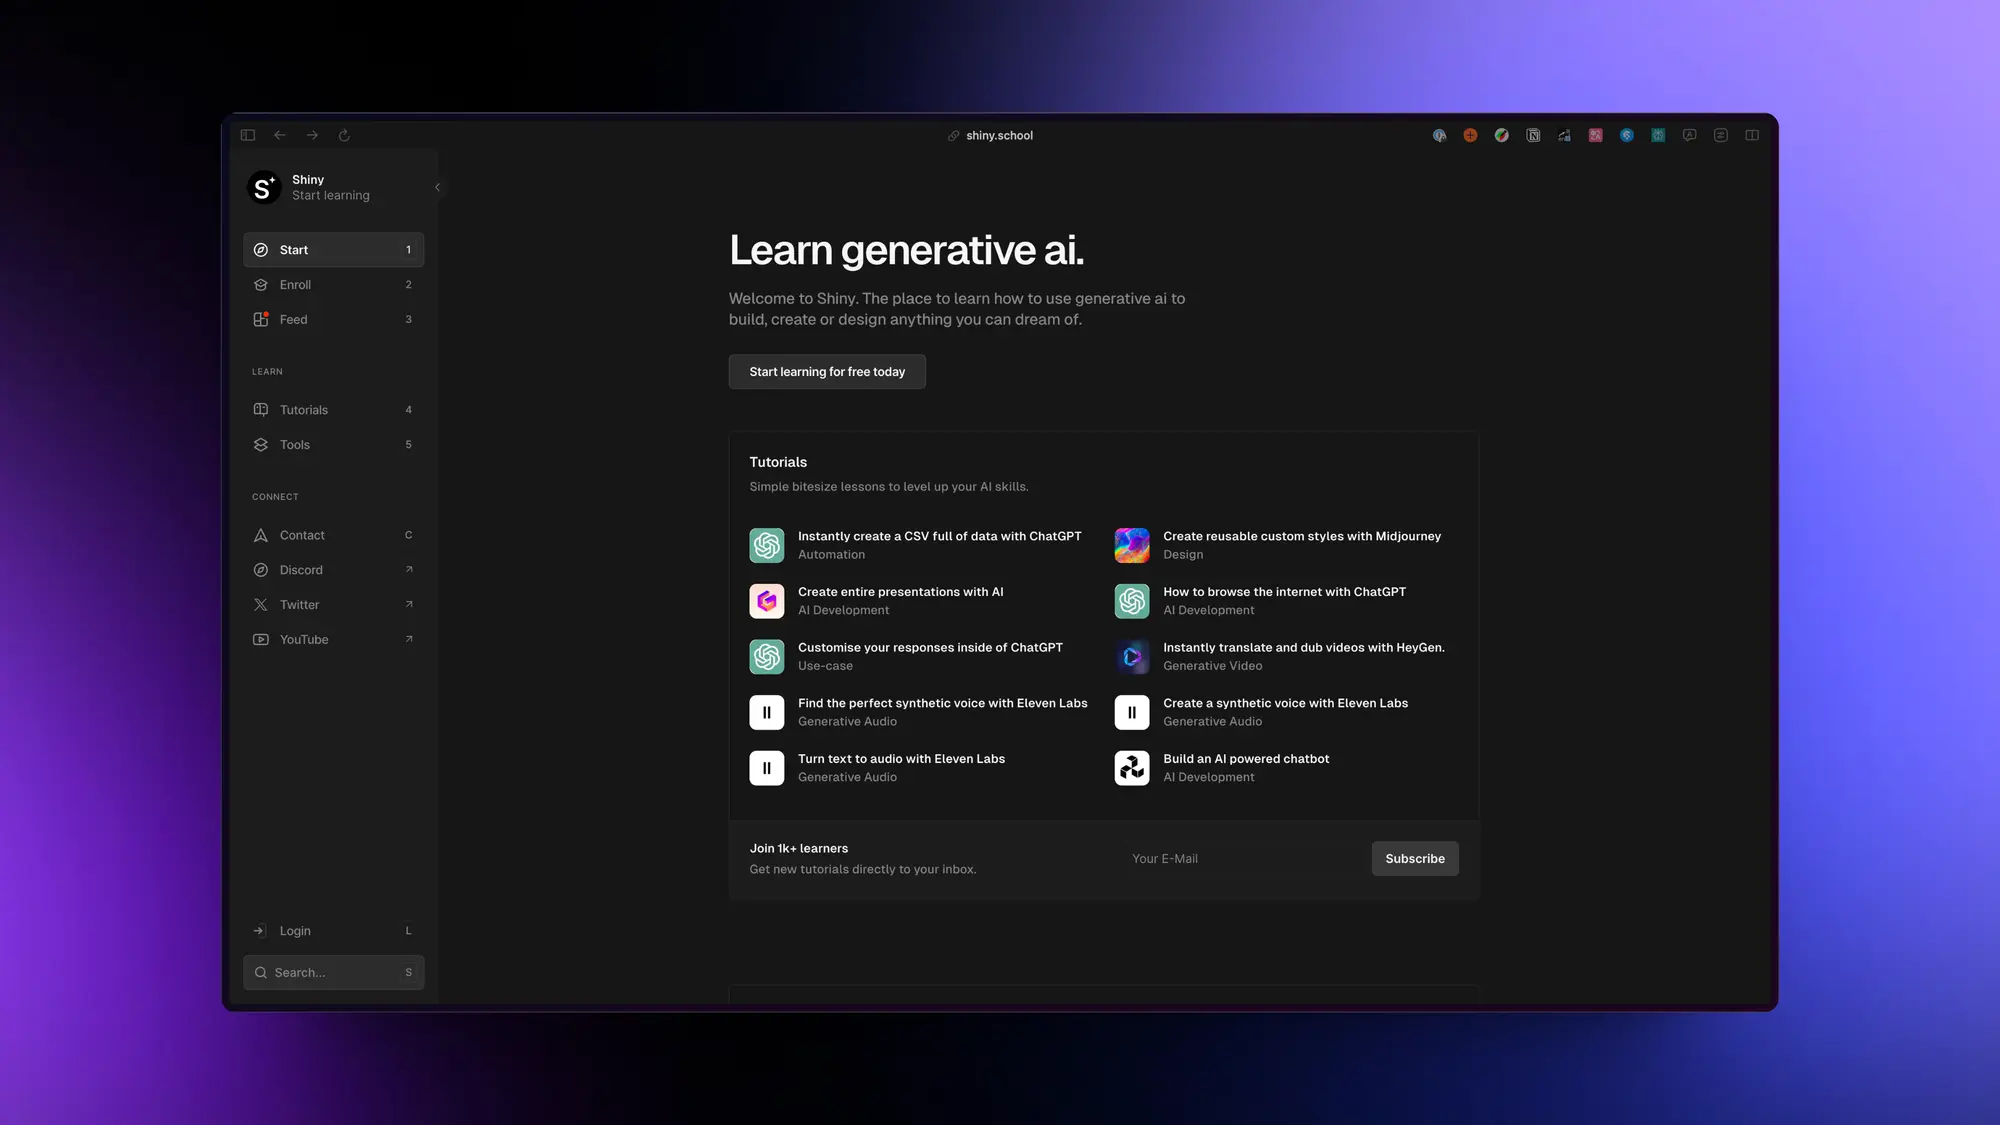Click the HeyGen tutorial icon
The height and width of the screenshot is (1125, 2000).
1132,657
